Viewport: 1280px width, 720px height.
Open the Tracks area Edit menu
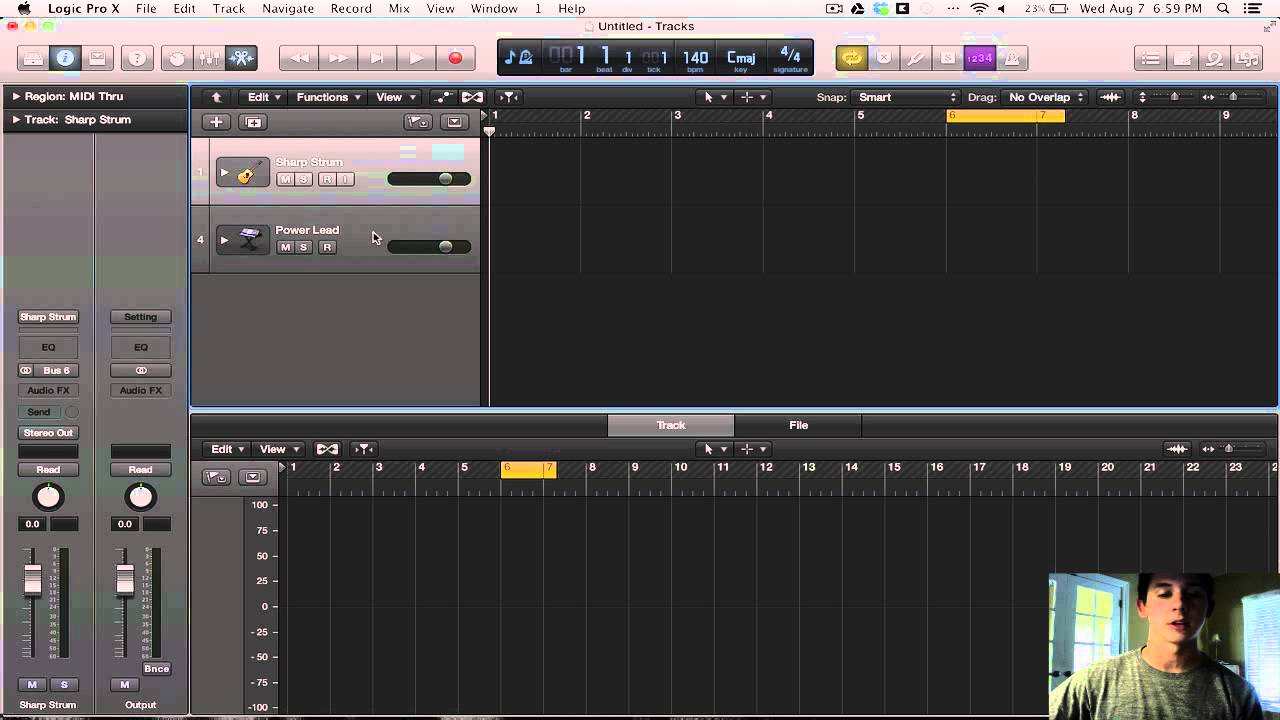tap(264, 97)
